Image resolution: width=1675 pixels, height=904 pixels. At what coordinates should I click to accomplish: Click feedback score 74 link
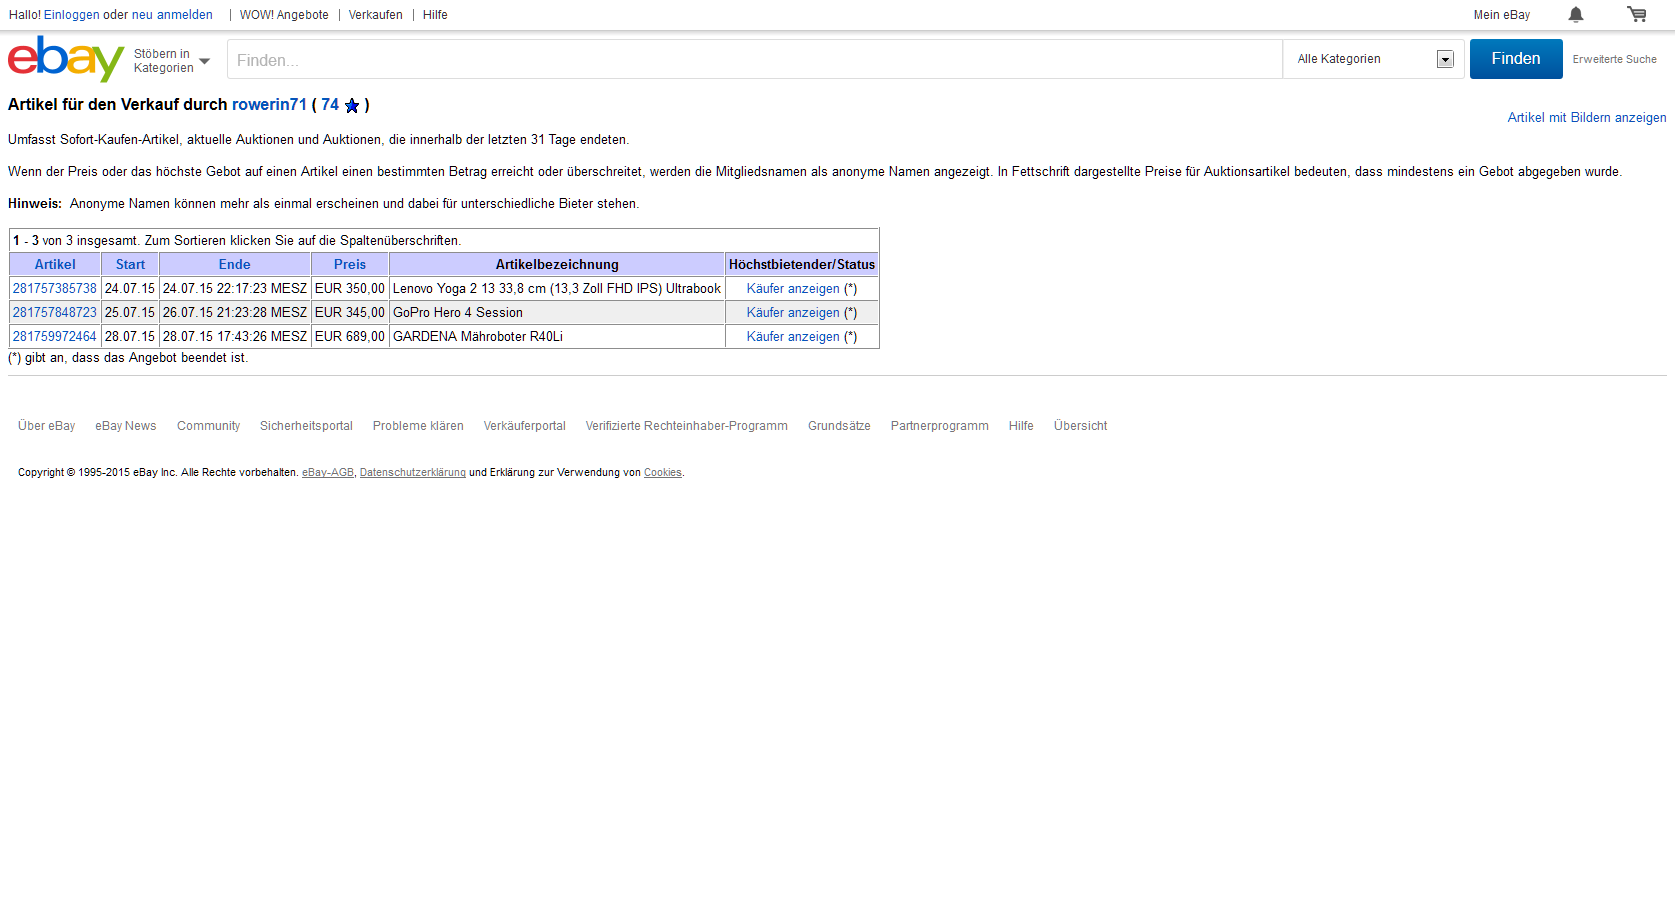(x=330, y=104)
